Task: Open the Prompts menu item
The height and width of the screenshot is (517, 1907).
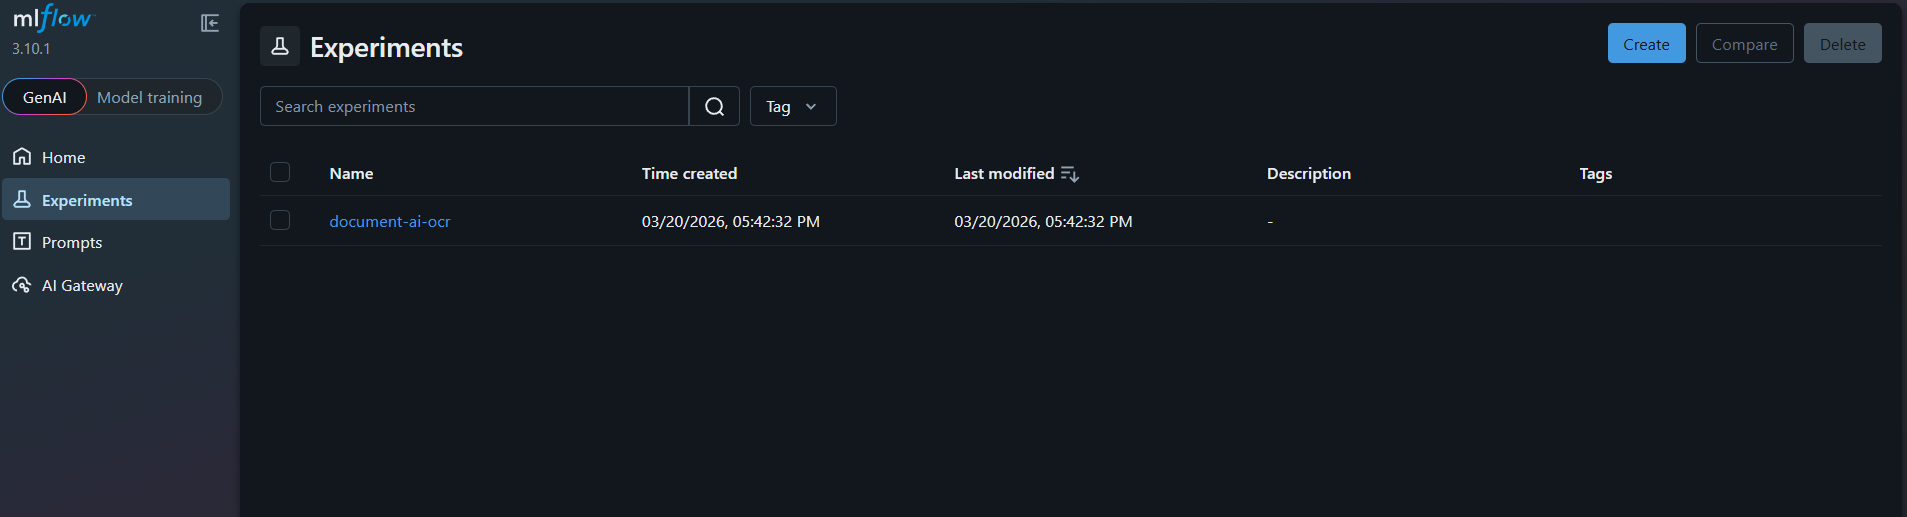Action: click(x=72, y=243)
